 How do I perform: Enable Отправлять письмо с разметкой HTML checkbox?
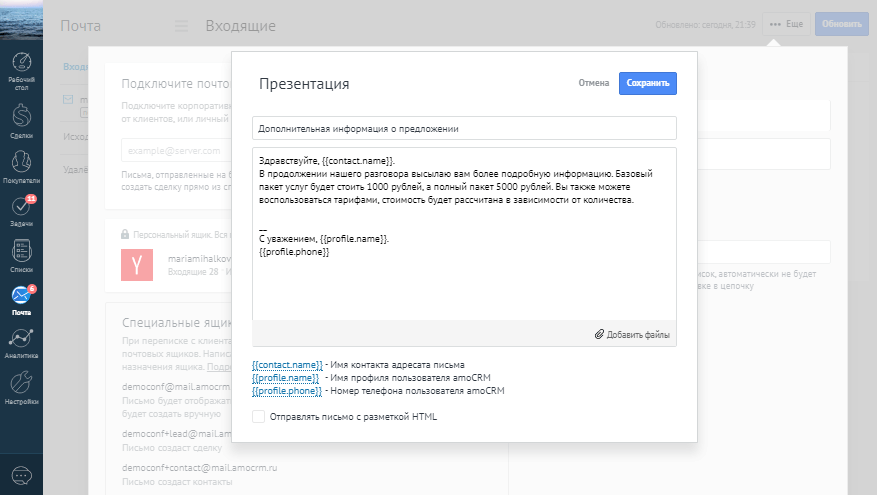tap(259, 416)
